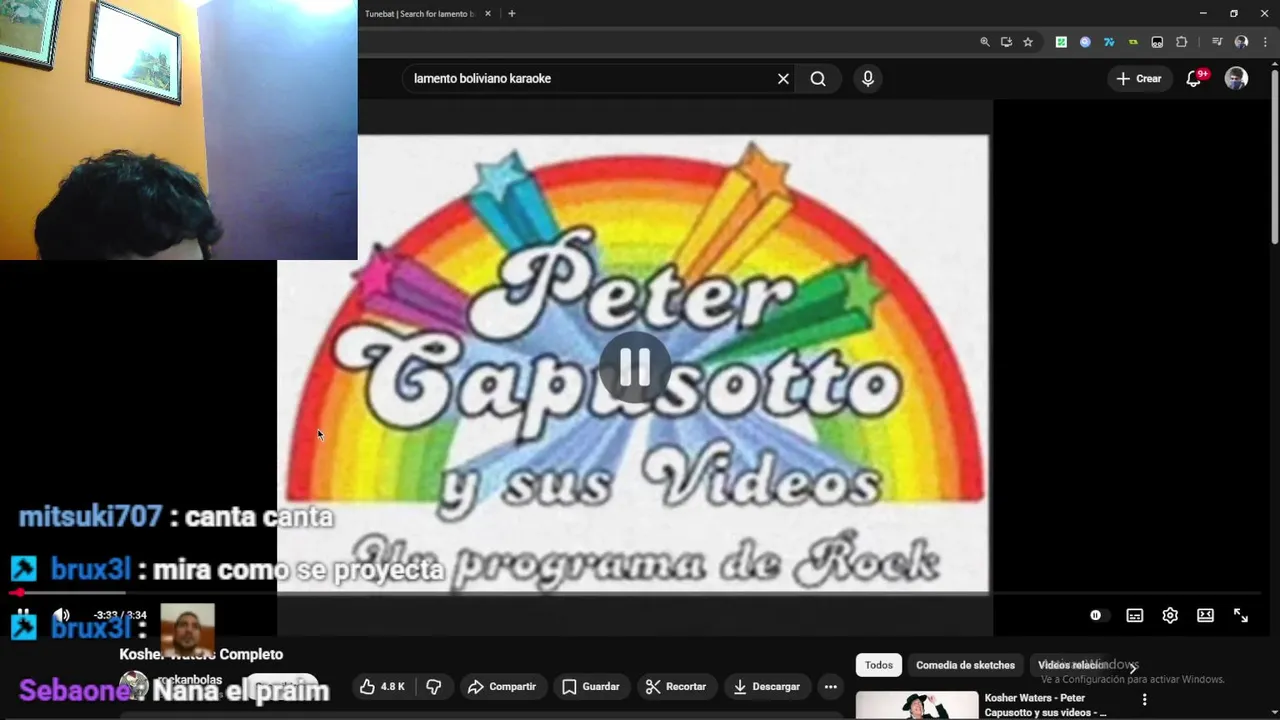Open the Extensions puzzle menu
The width and height of the screenshot is (1280, 720).
coord(1181,42)
